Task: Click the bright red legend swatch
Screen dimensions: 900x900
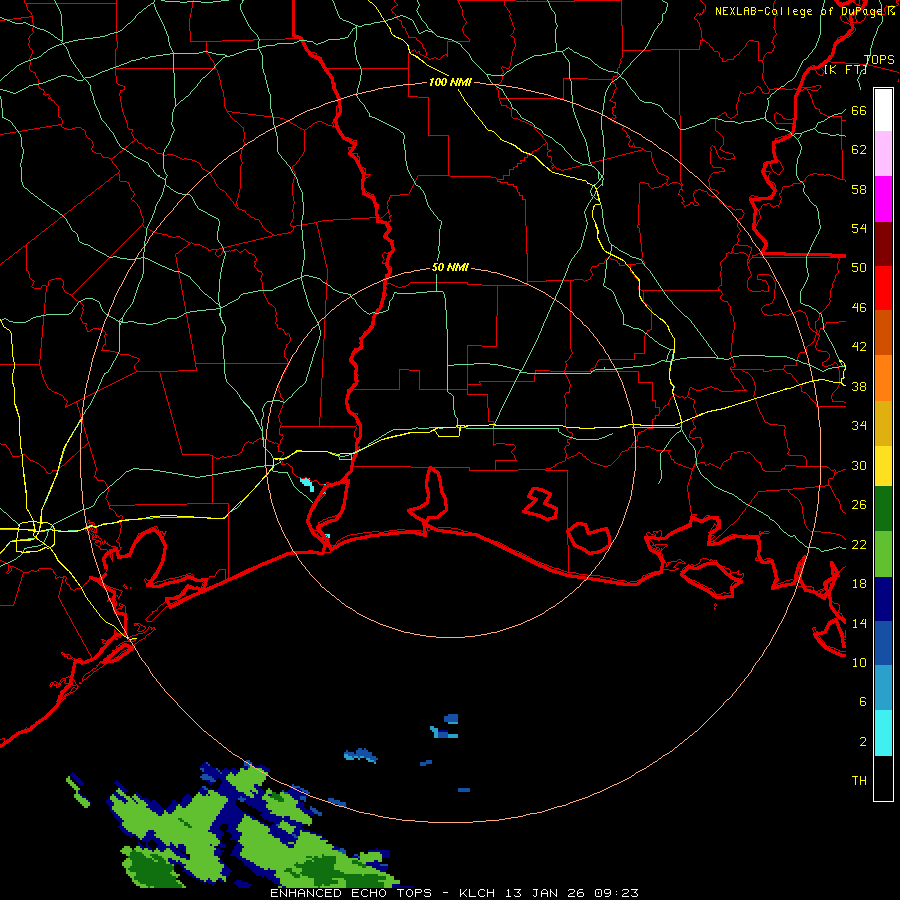Action: click(883, 288)
